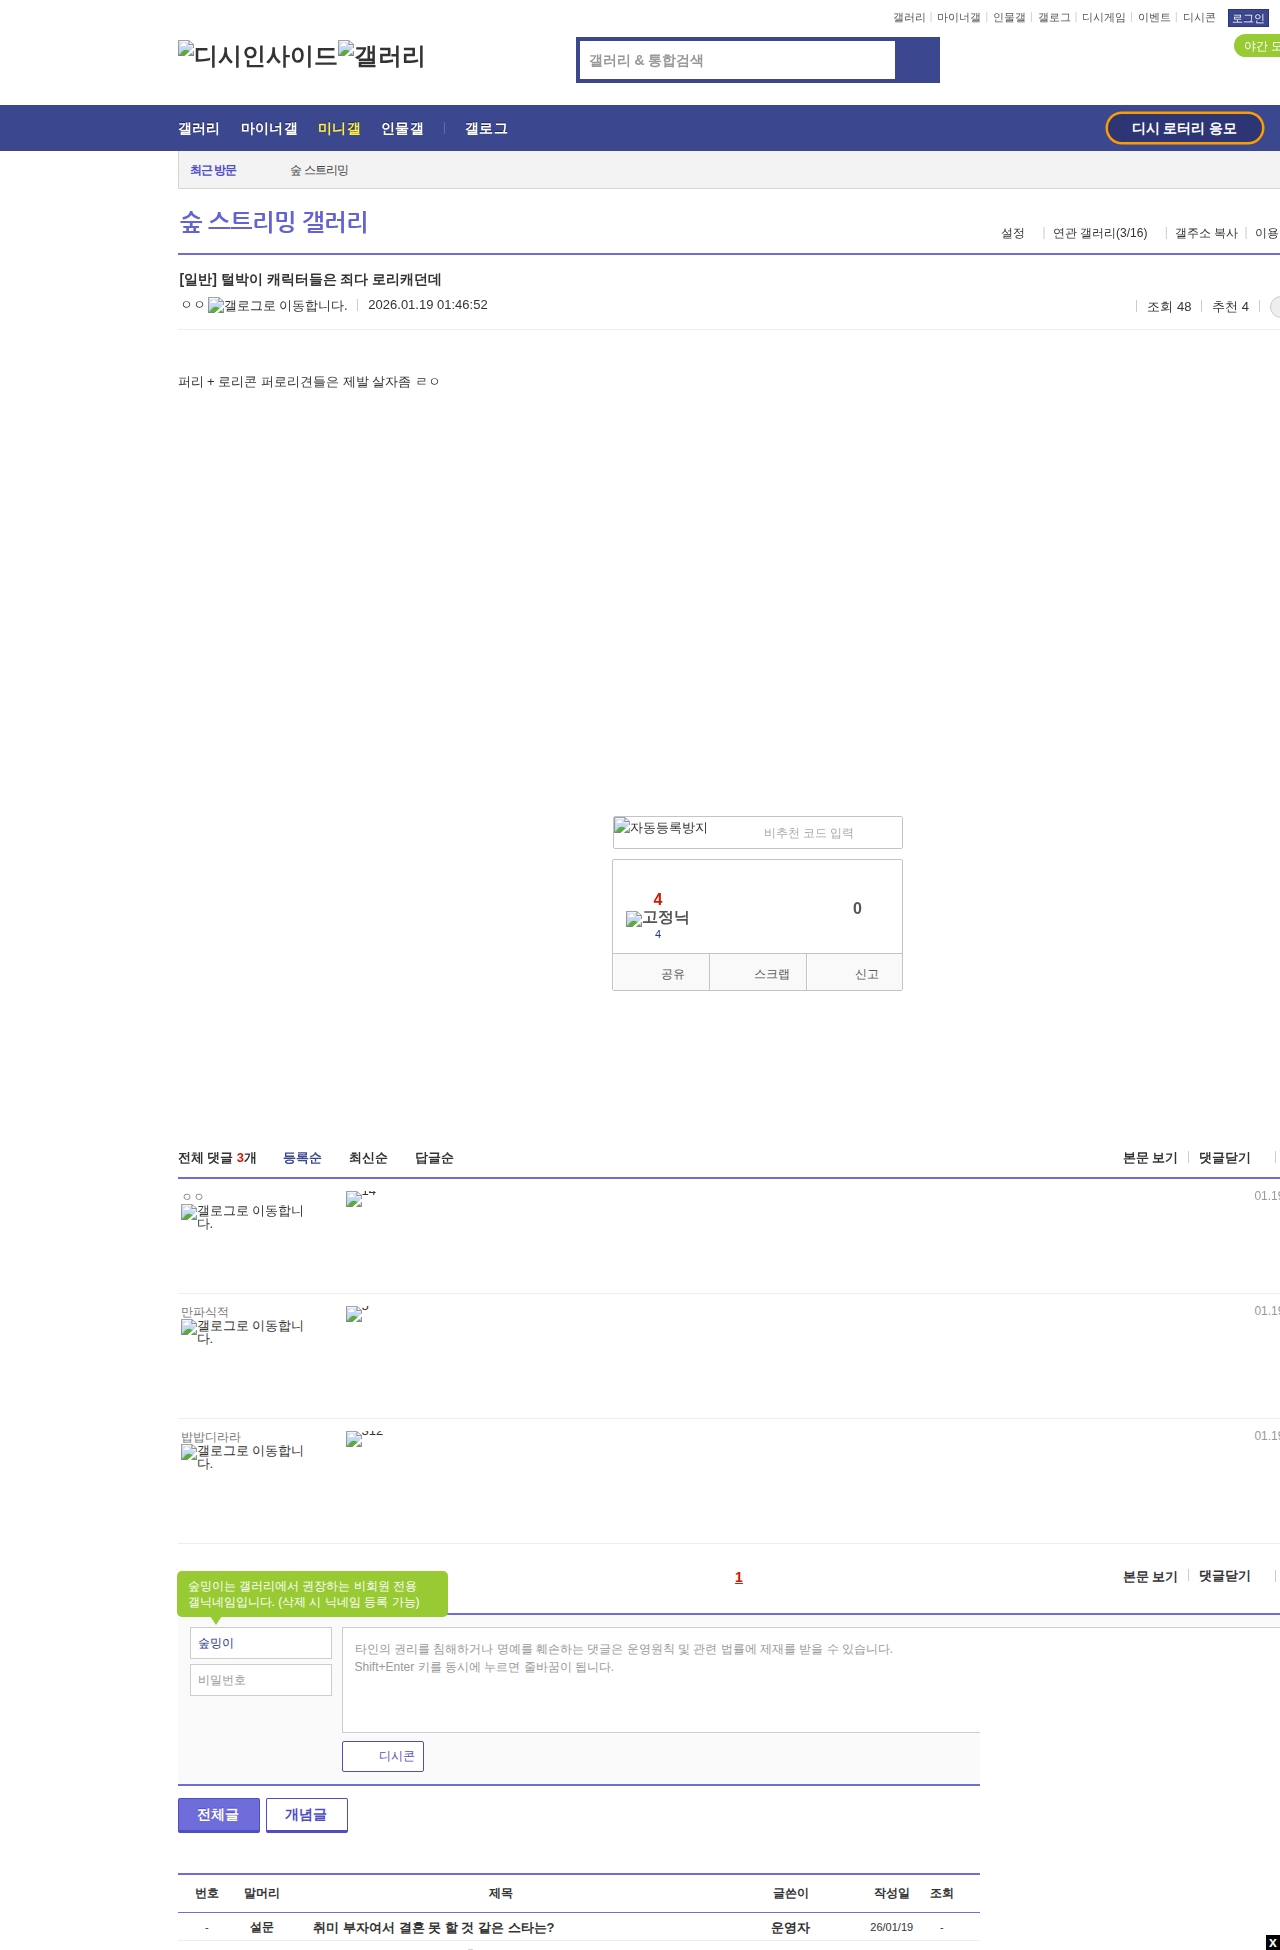Click the recommend count 4 button

pyautogui.click(x=658, y=899)
